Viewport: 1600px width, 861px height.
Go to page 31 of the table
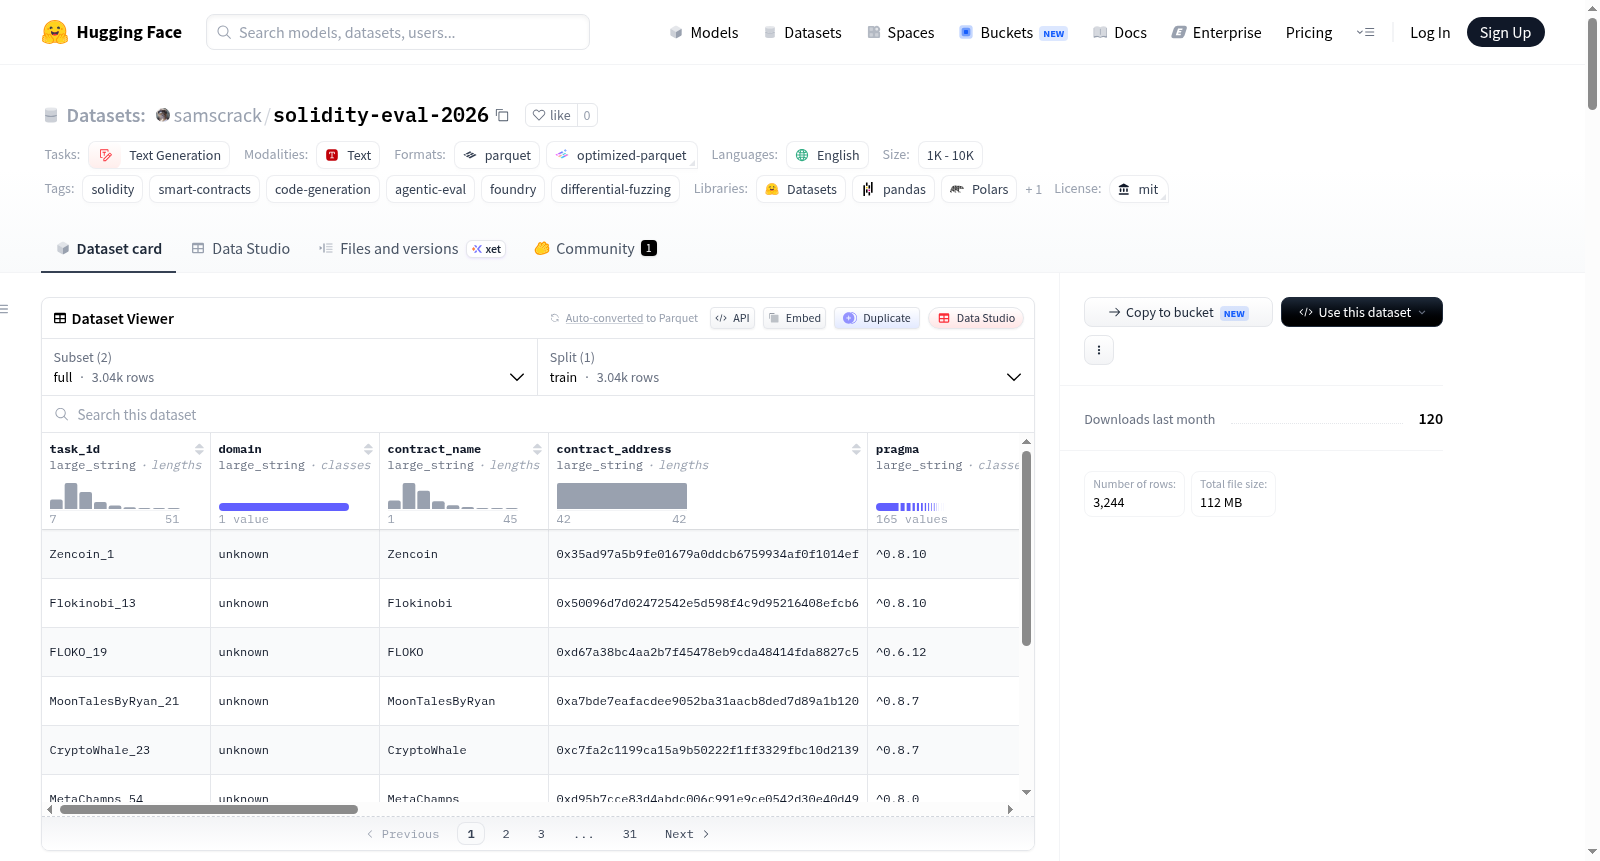(x=629, y=834)
